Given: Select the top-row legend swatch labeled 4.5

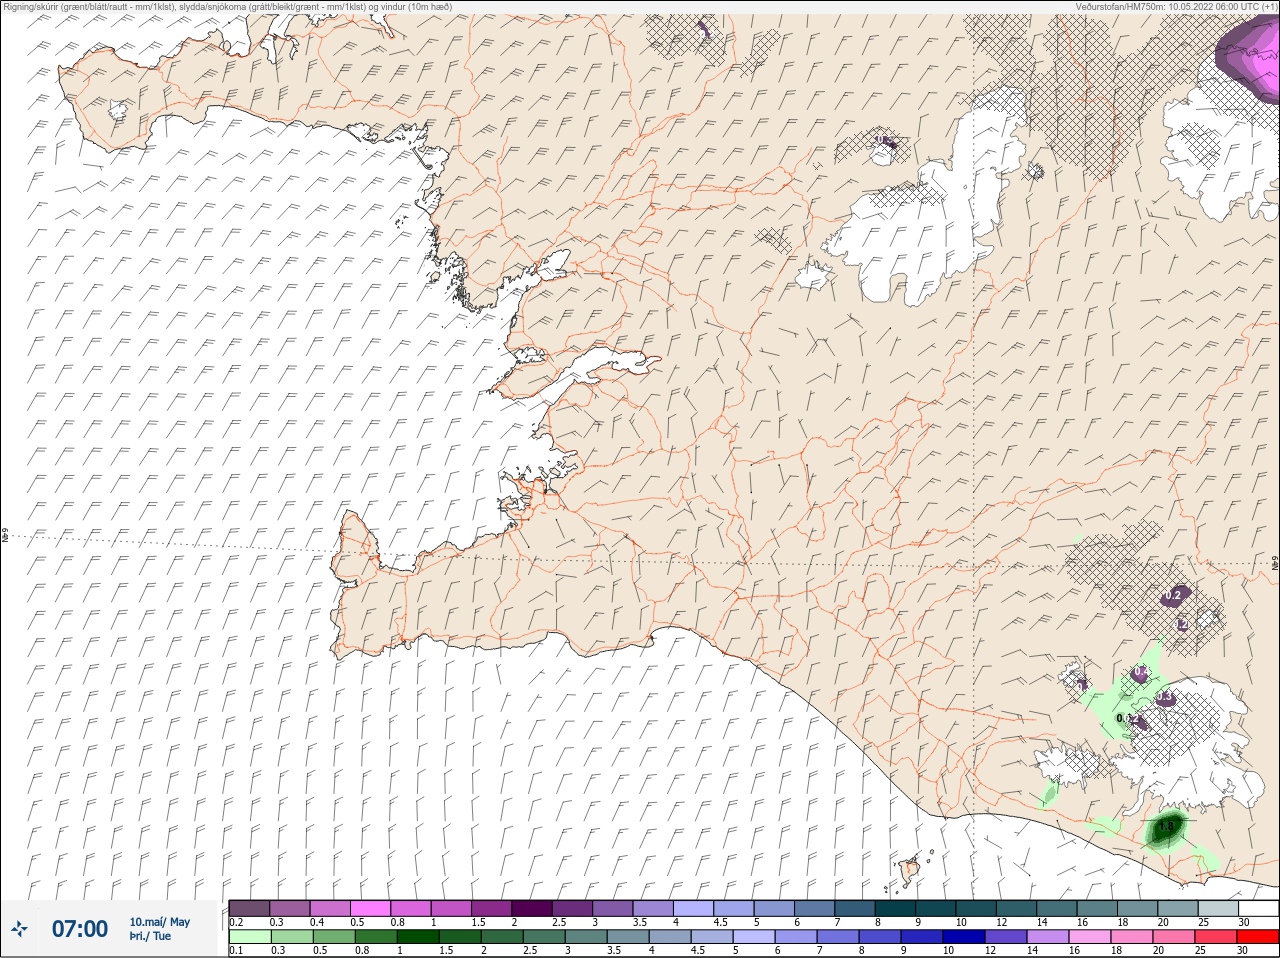Looking at the screenshot, I should click(x=734, y=908).
